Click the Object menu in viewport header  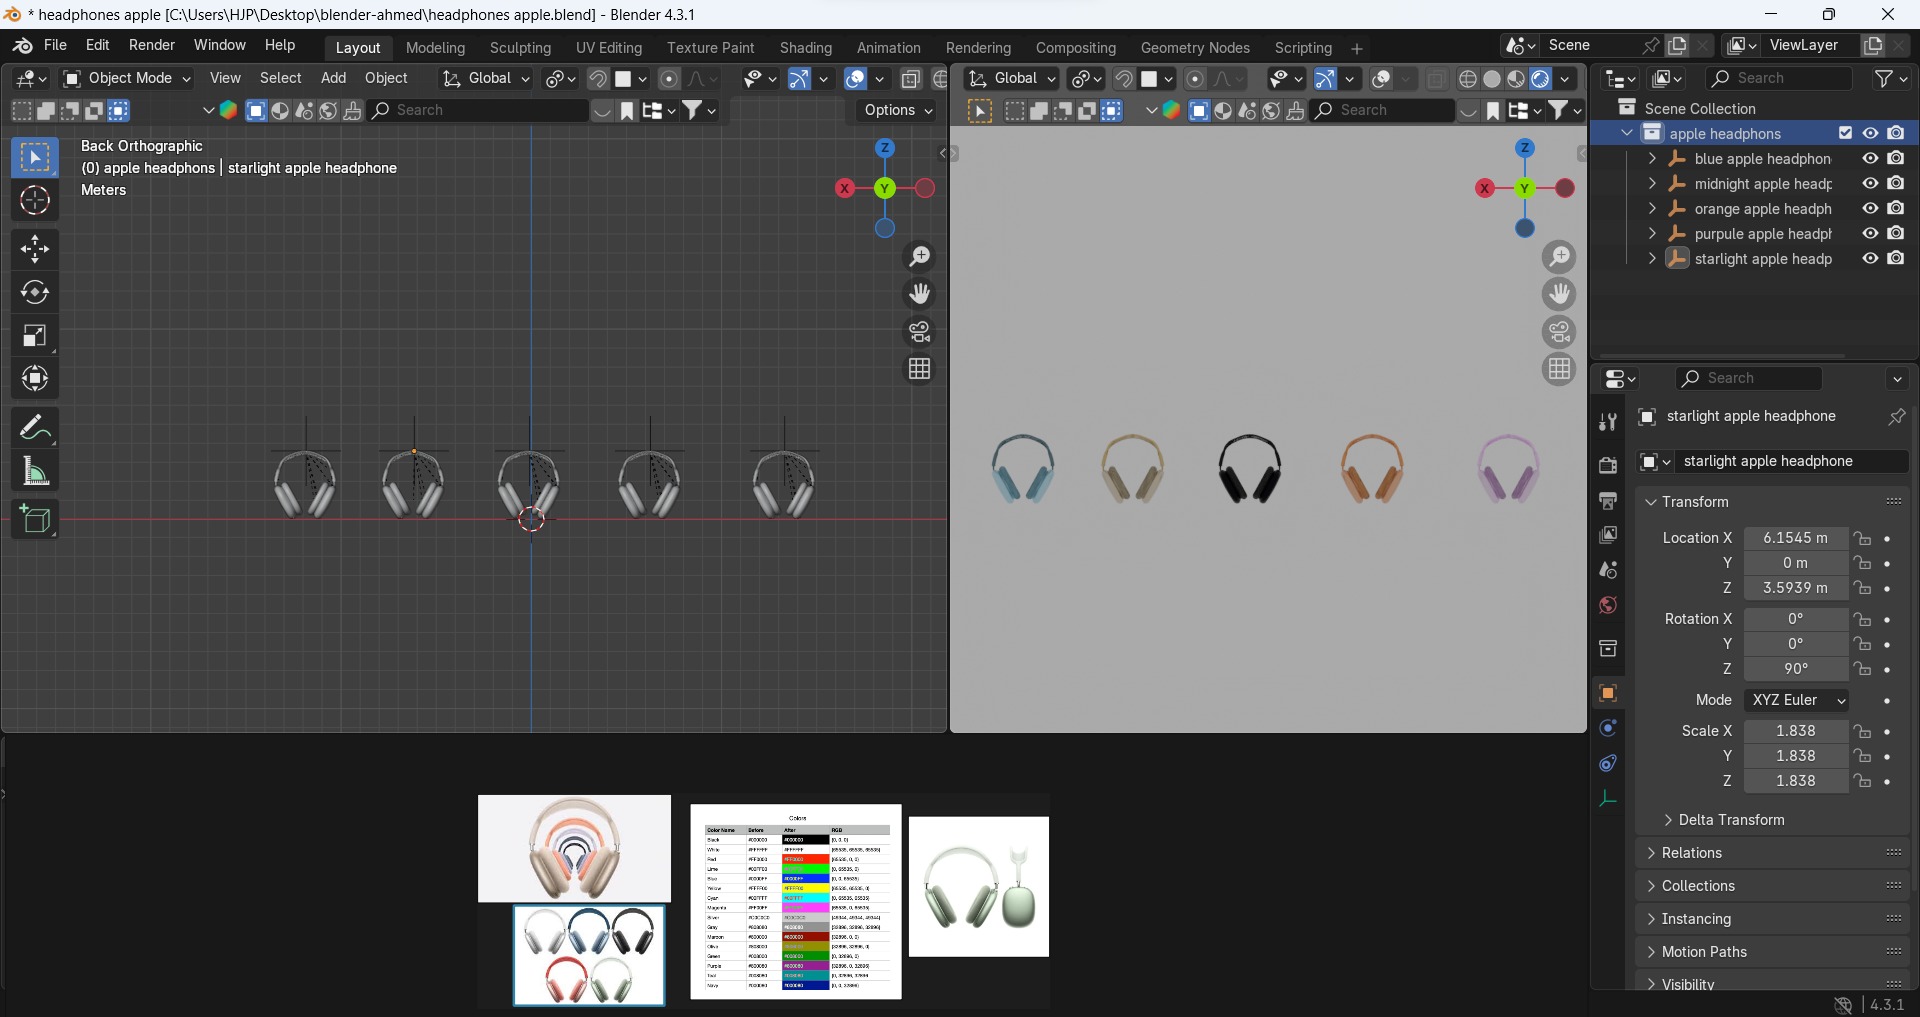click(387, 78)
